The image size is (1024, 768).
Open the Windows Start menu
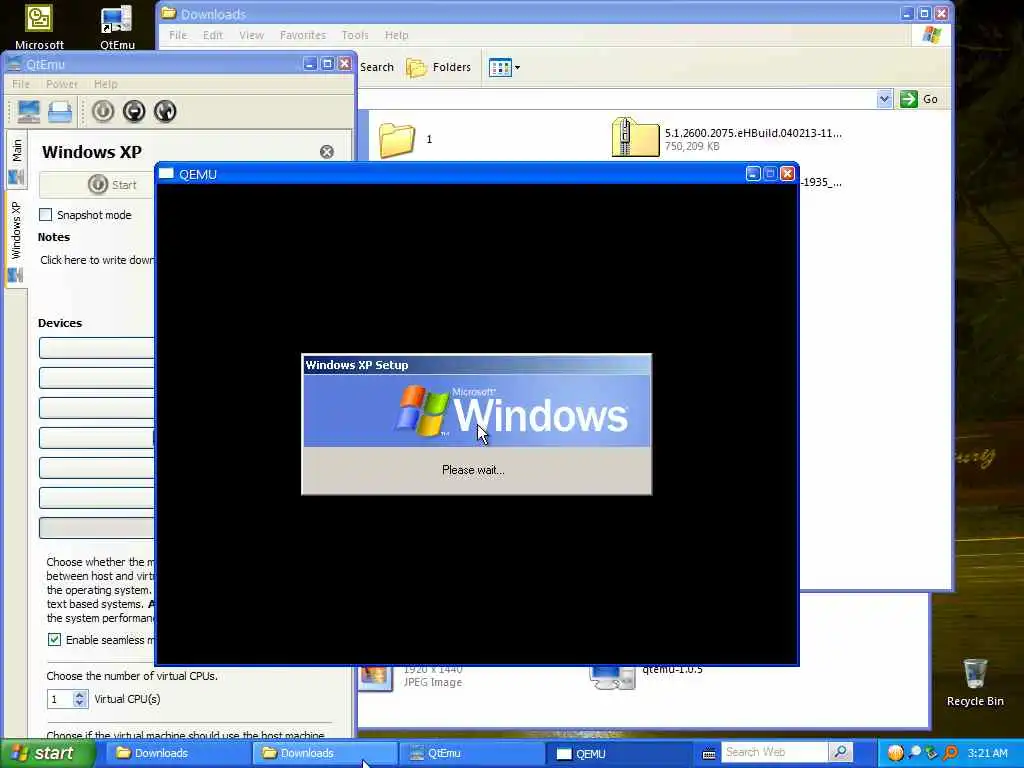coord(47,753)
